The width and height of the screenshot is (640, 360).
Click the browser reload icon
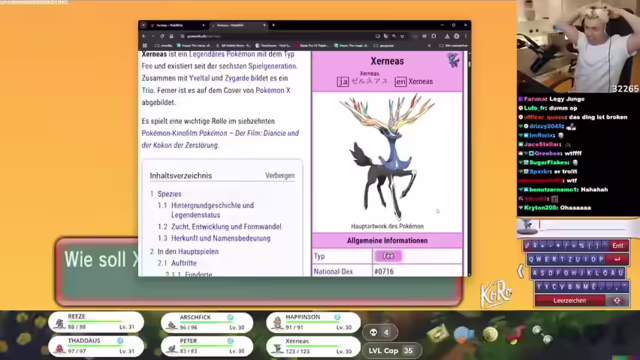tap(162, 36)
